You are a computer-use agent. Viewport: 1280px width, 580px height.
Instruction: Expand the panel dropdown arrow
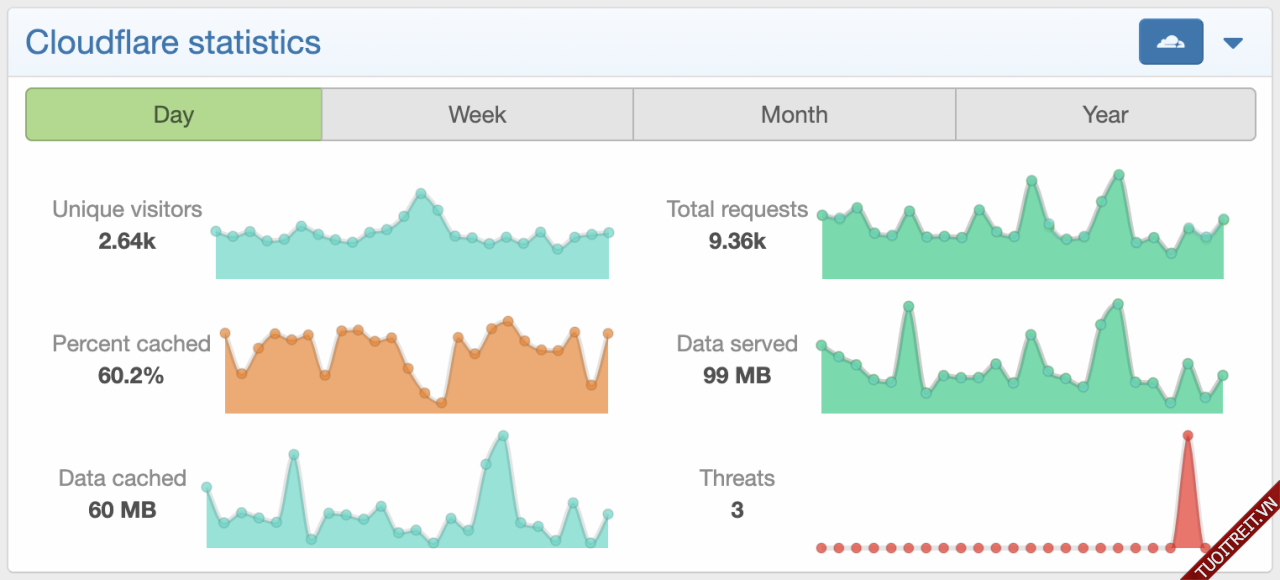pyautogui.click(x=1233, y=43)
